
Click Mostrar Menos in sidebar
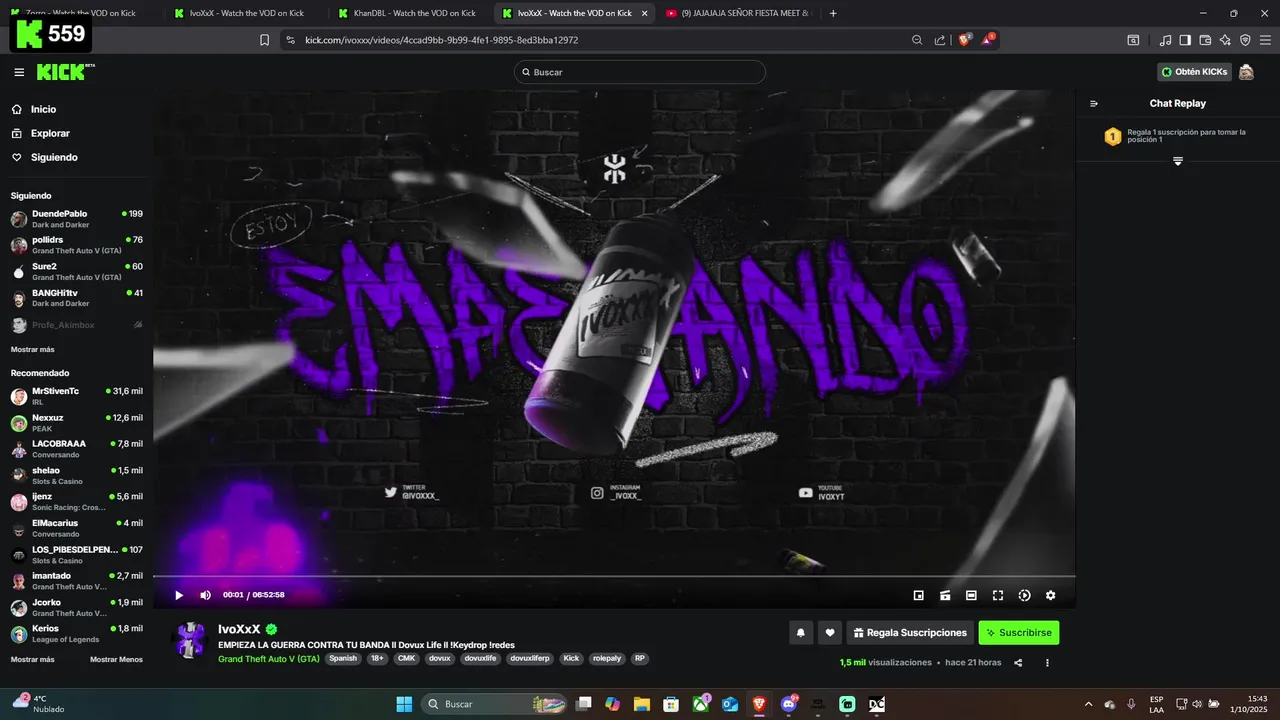click(116, 659)
